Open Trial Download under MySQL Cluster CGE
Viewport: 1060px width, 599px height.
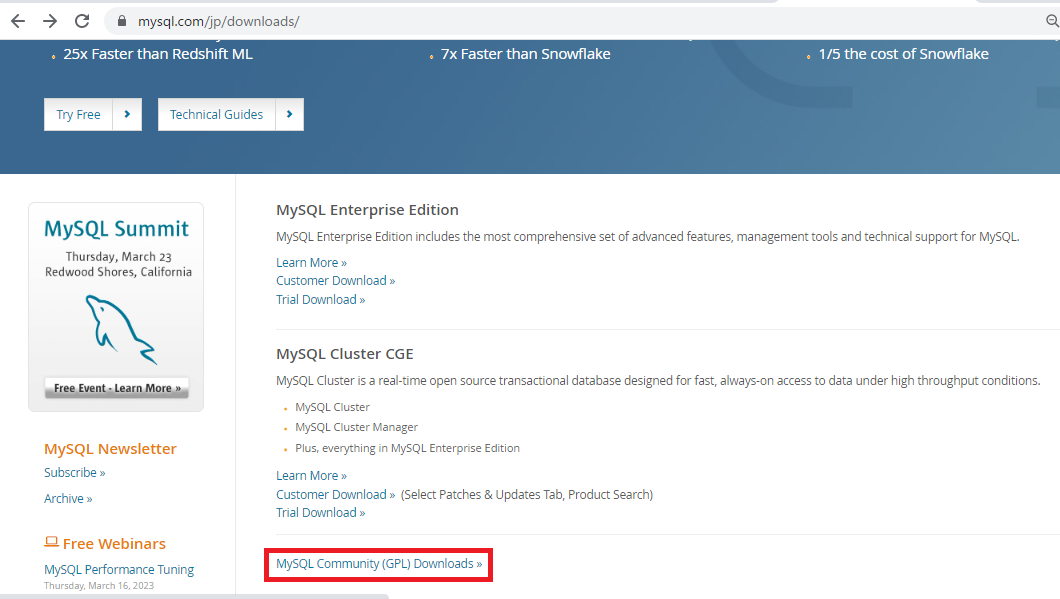[320, 512]
